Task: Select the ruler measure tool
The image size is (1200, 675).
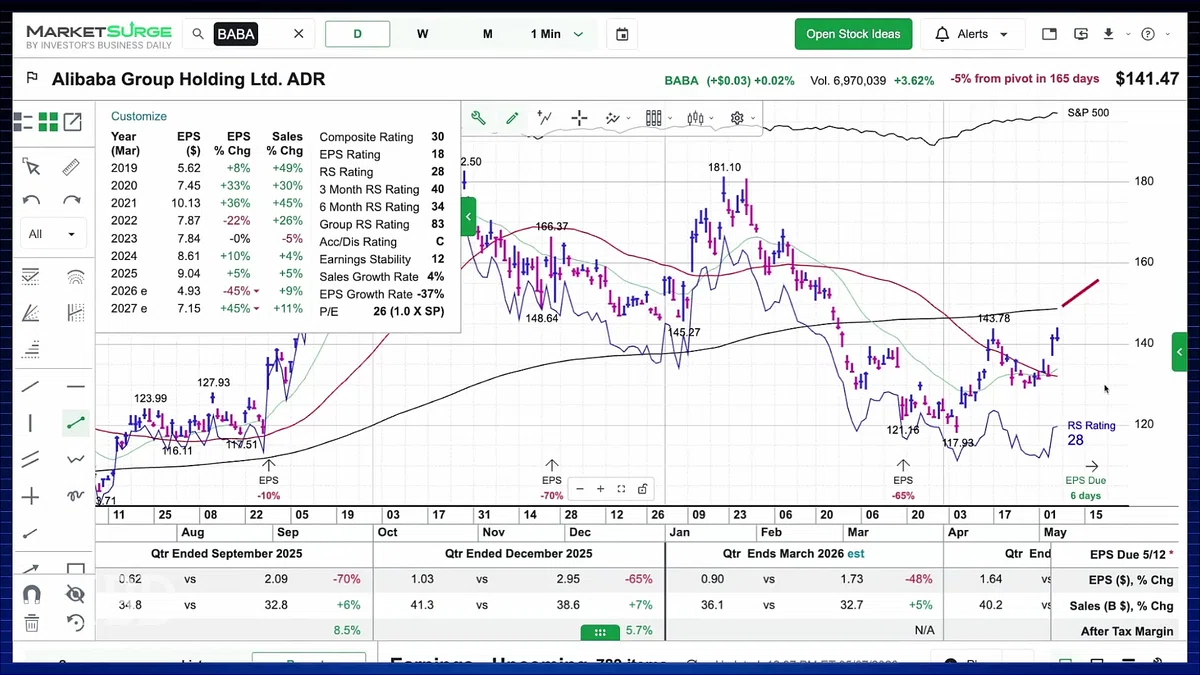Action: pyautogui.click(x=71, y=167)
